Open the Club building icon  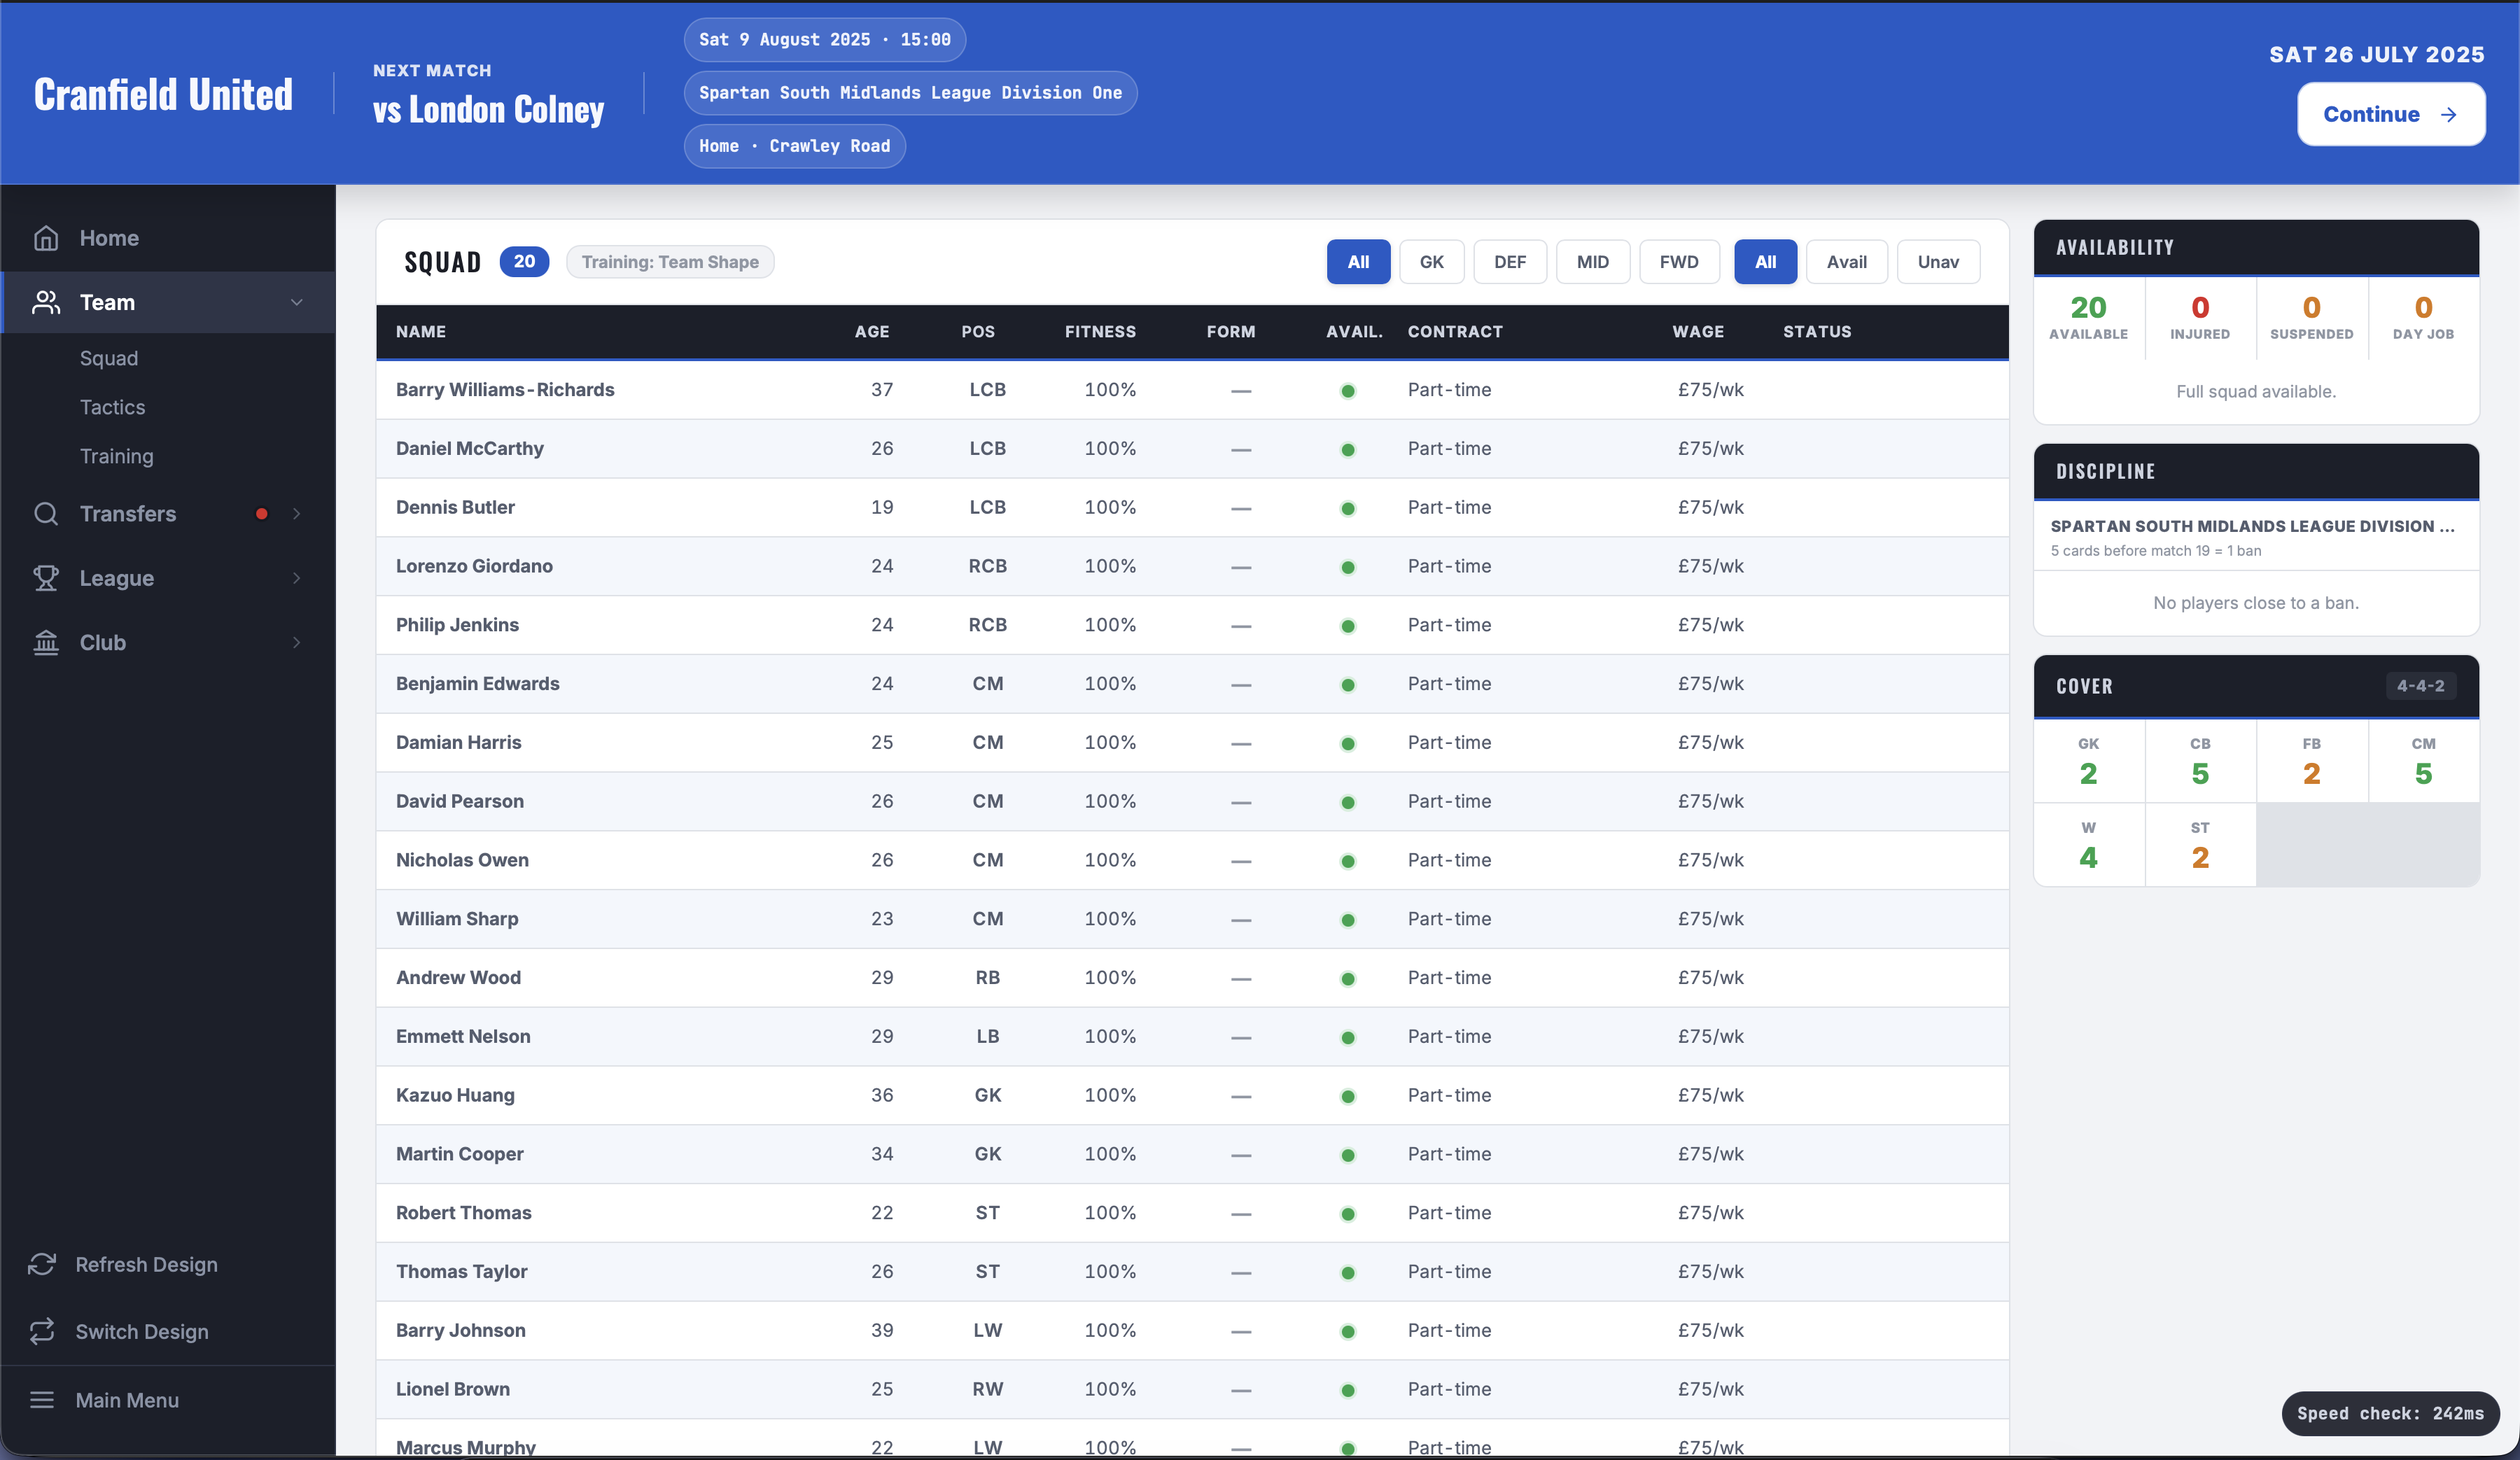(47, 642)
